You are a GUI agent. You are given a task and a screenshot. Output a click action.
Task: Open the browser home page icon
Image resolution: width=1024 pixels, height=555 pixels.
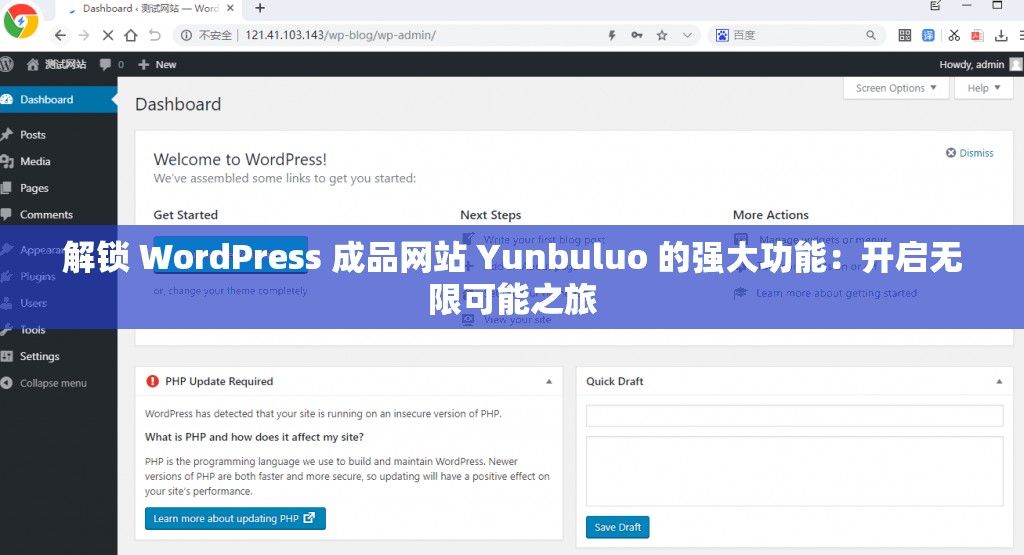point(131,35)
